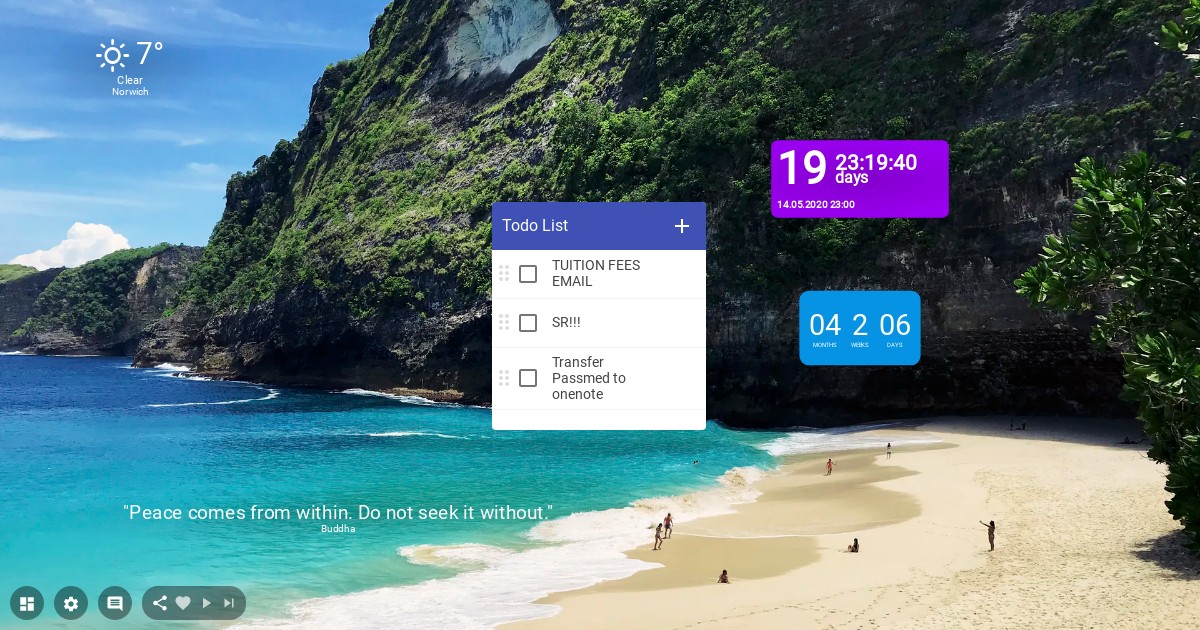
Task: Click the feedback comment bubble icon
Action: [115, 603]
